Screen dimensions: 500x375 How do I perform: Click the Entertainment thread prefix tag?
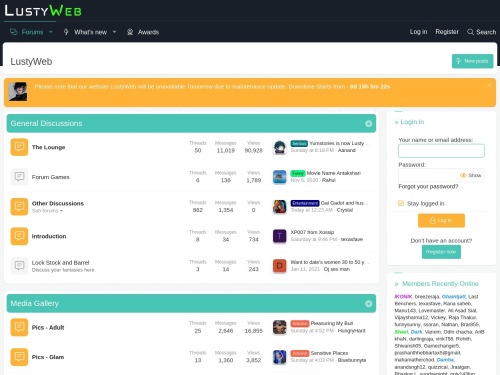[x=305, y=203]
